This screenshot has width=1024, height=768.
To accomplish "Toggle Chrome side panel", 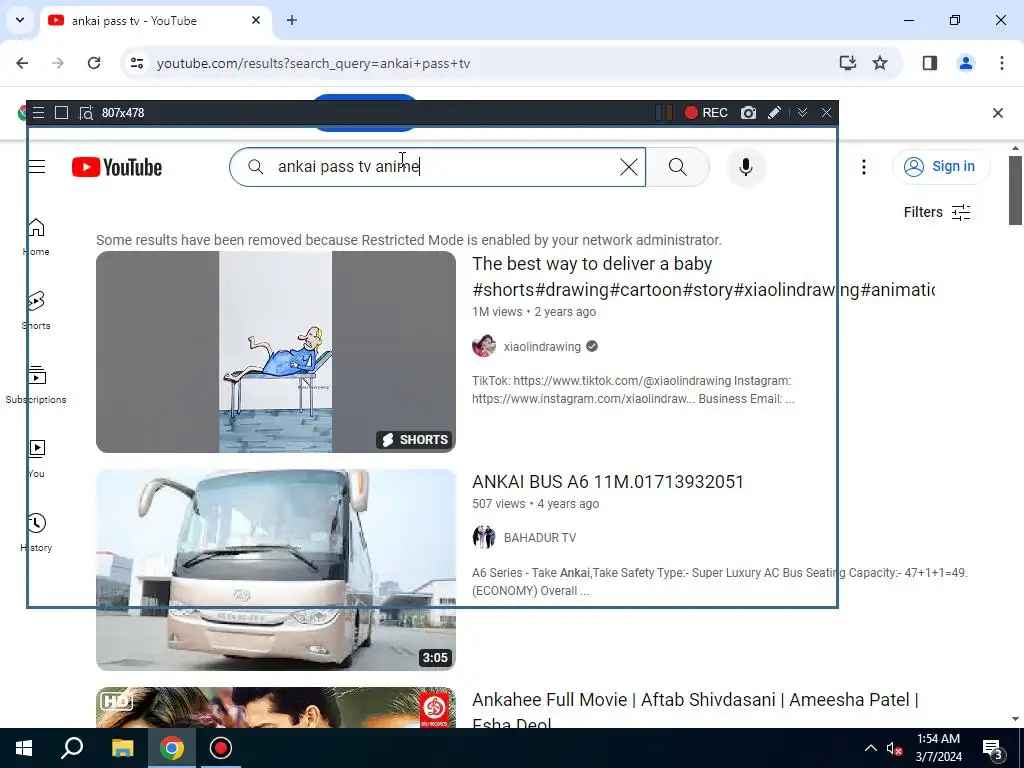I will coord(930,63).
